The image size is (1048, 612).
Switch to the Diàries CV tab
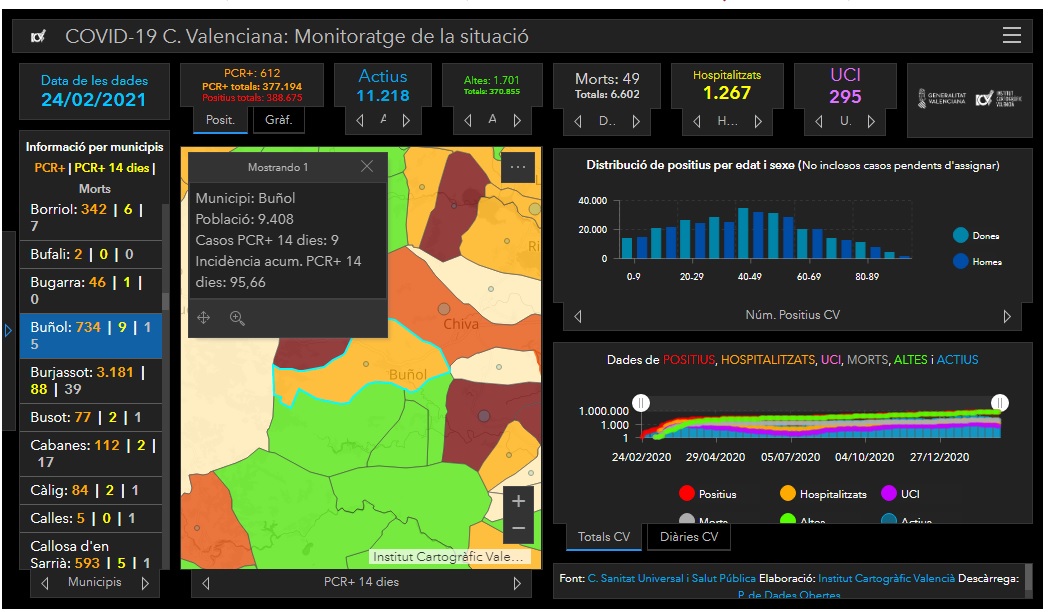click(x=689, y=537)
